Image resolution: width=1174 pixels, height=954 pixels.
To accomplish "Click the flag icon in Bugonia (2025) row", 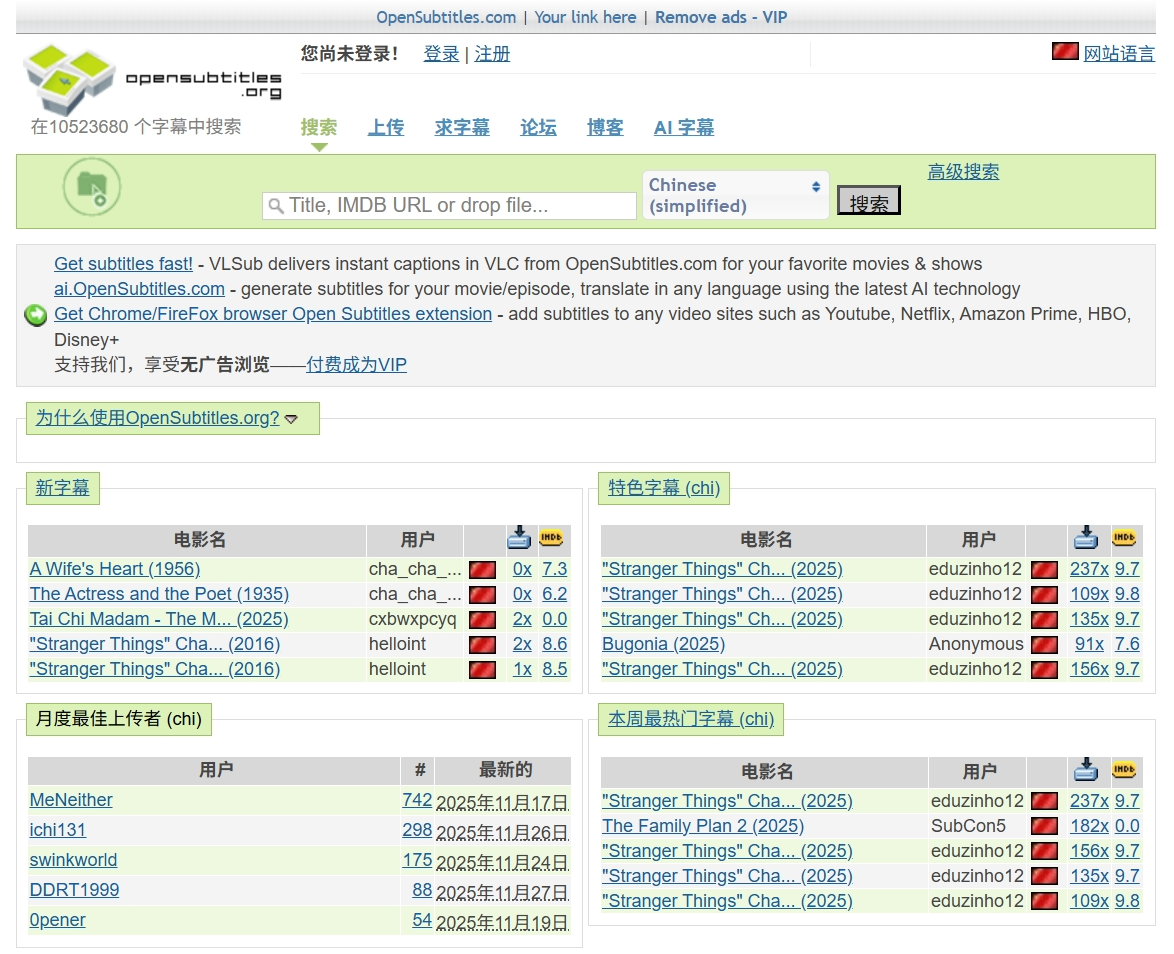I will click(x=1045, y=645).
